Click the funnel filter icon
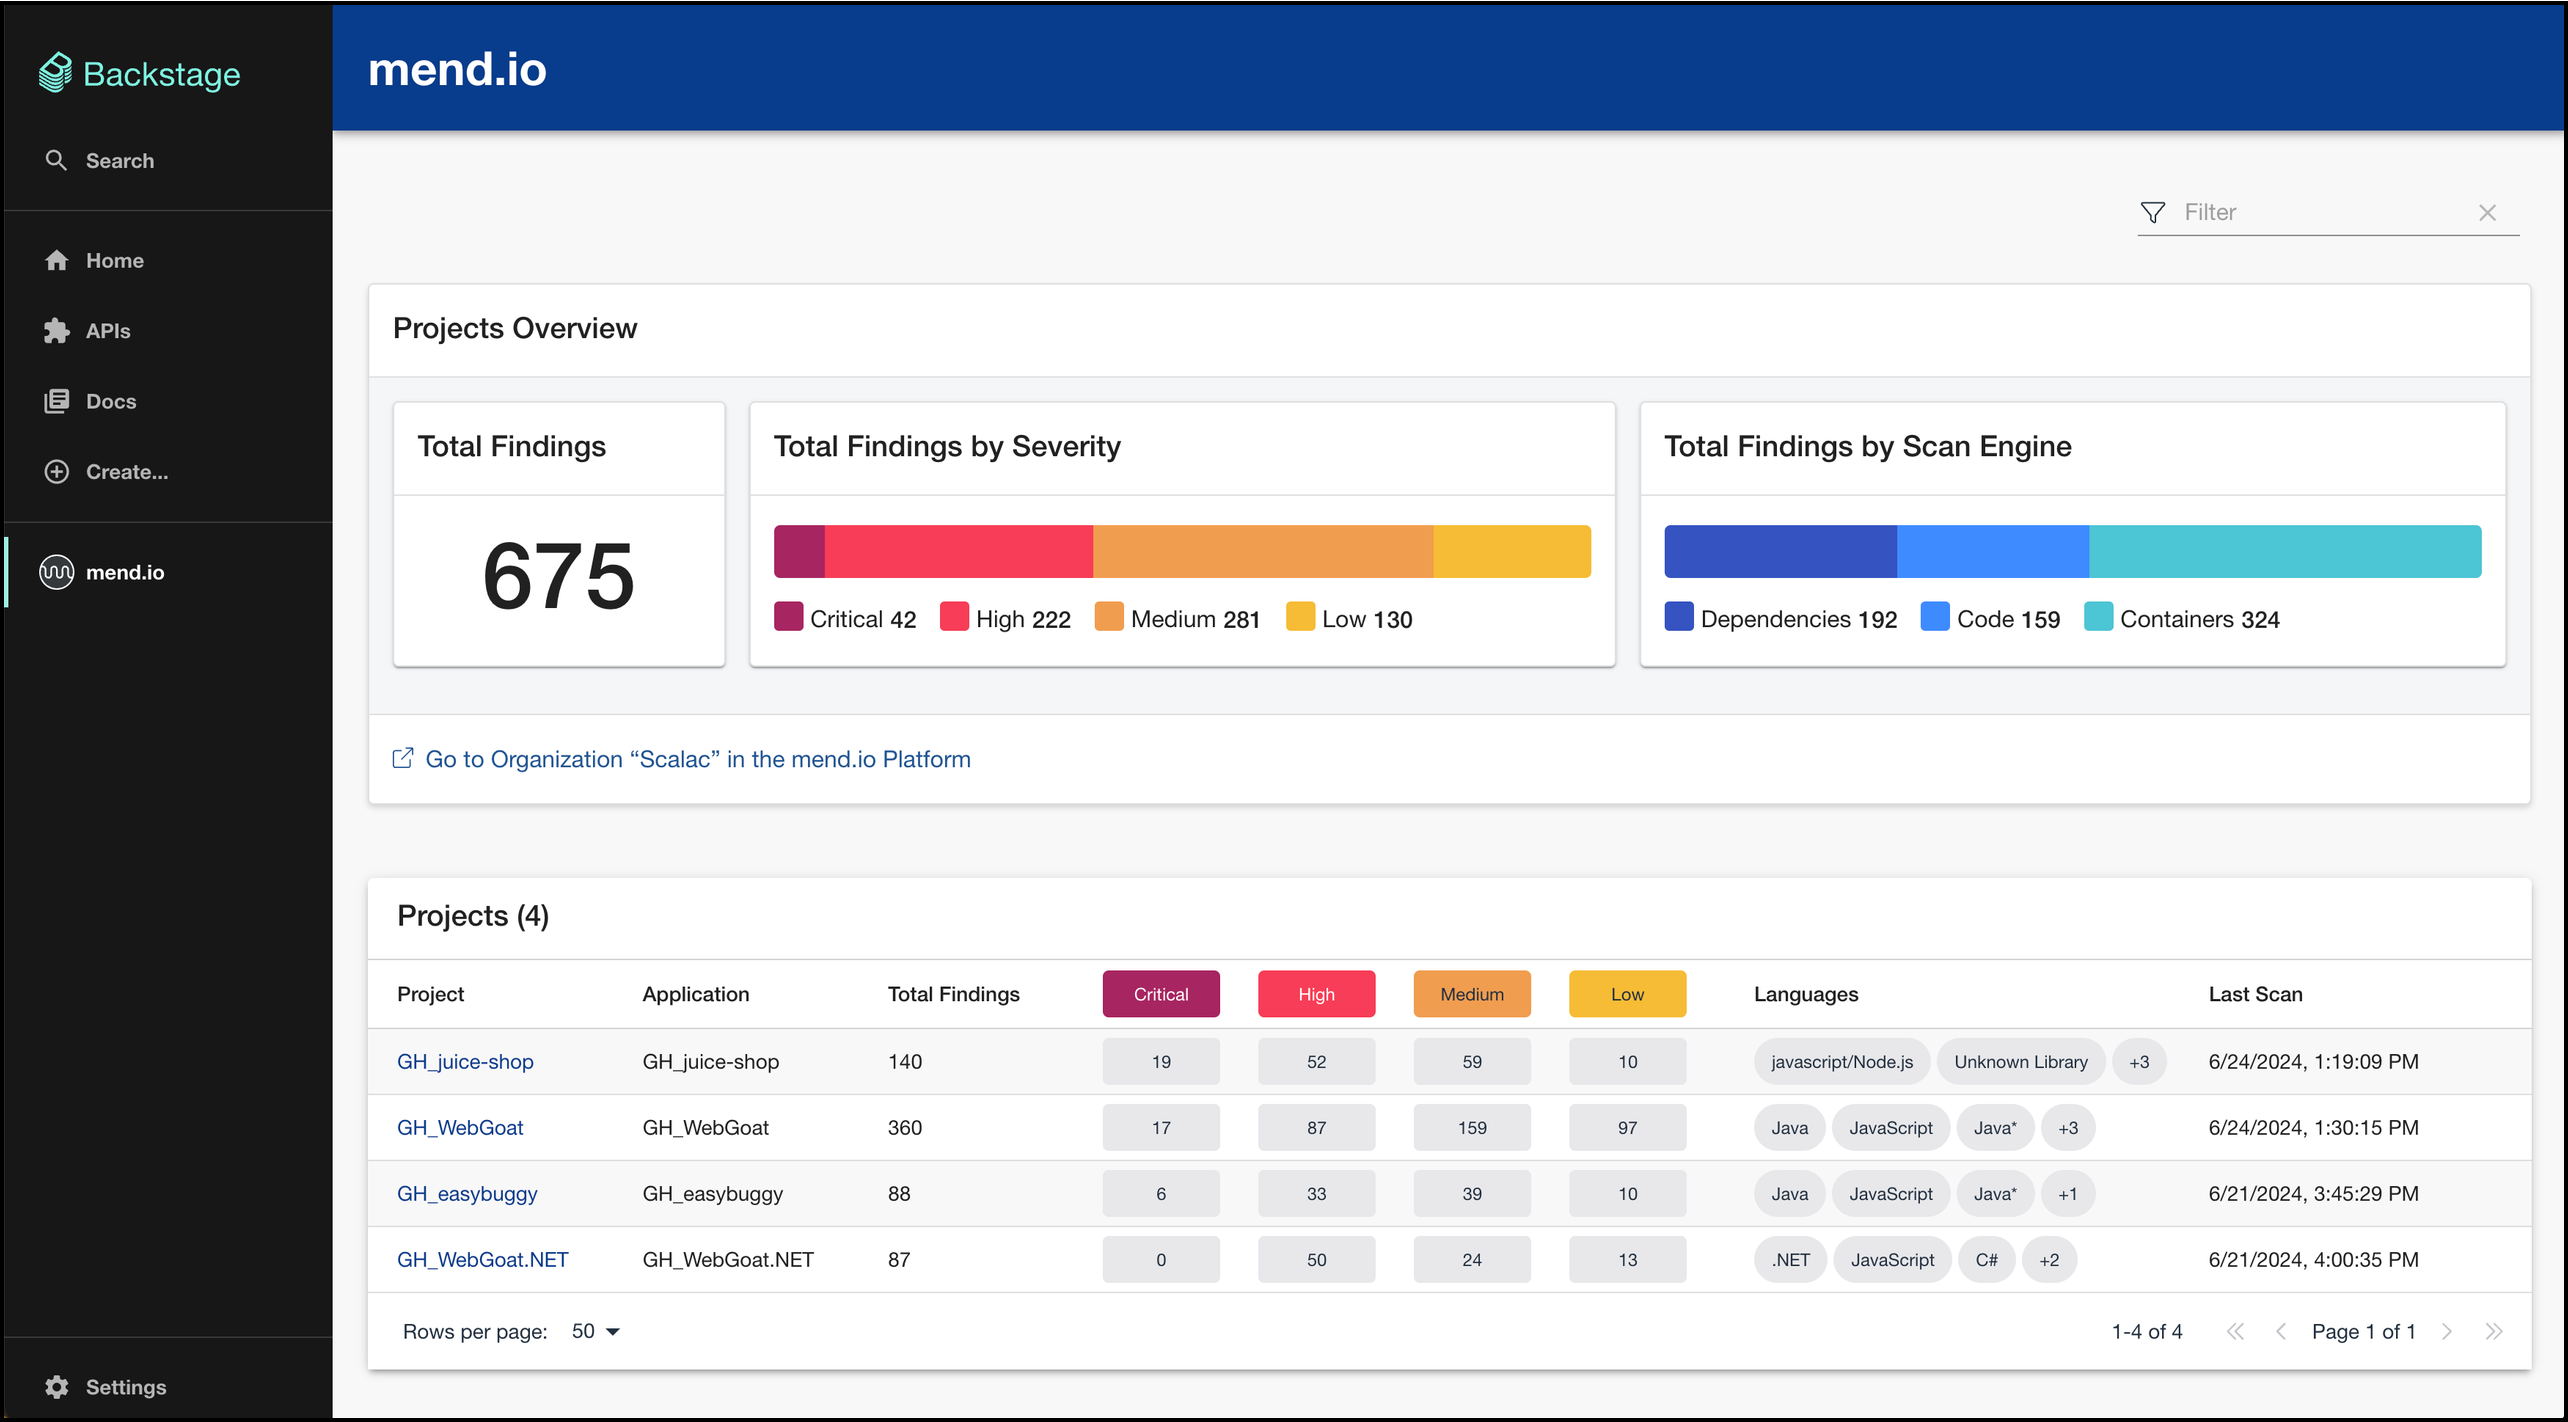 click(2152, 212)
